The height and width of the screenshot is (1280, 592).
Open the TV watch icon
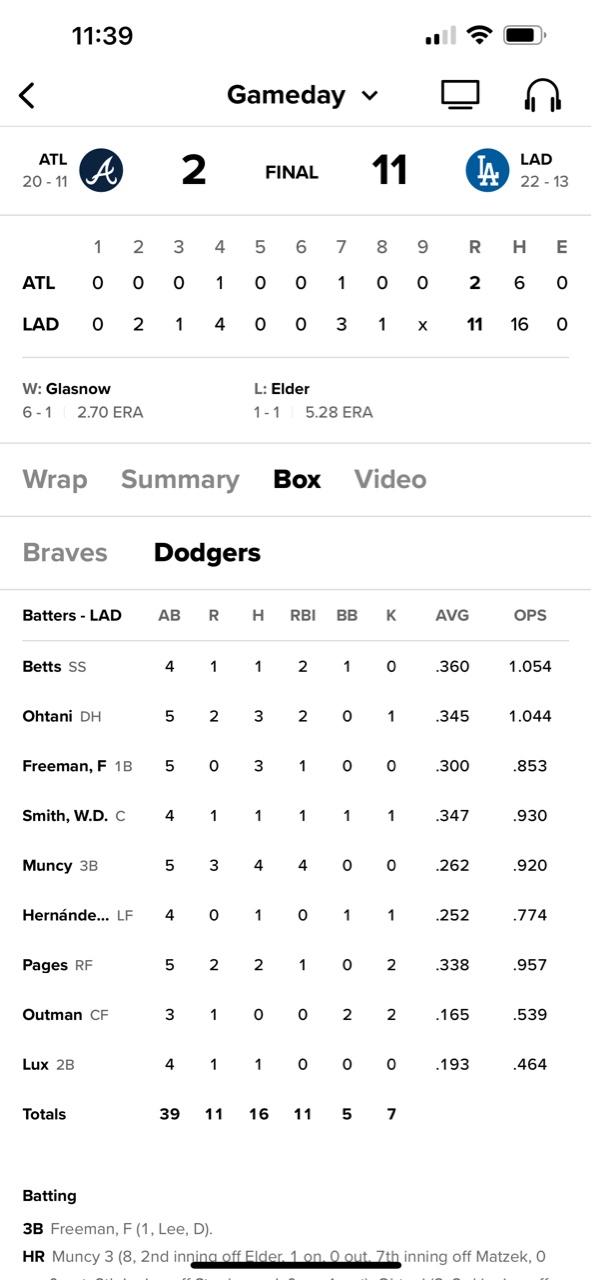point(460,95)
